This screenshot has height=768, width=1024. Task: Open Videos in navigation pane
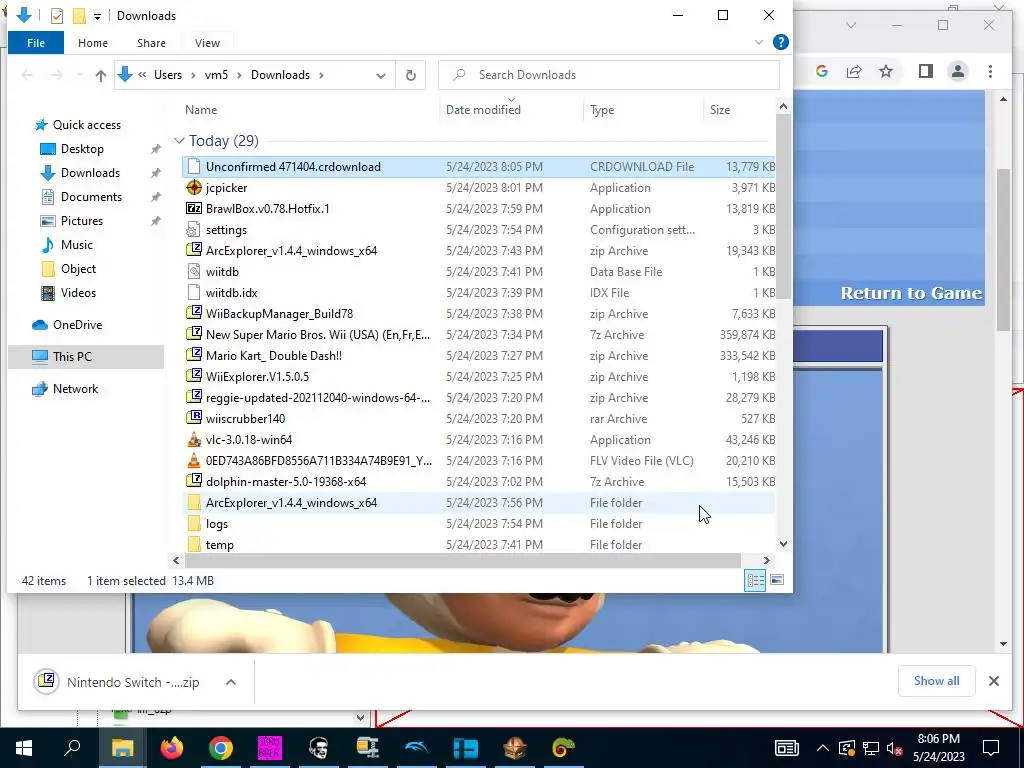click(x=78, y=293)
